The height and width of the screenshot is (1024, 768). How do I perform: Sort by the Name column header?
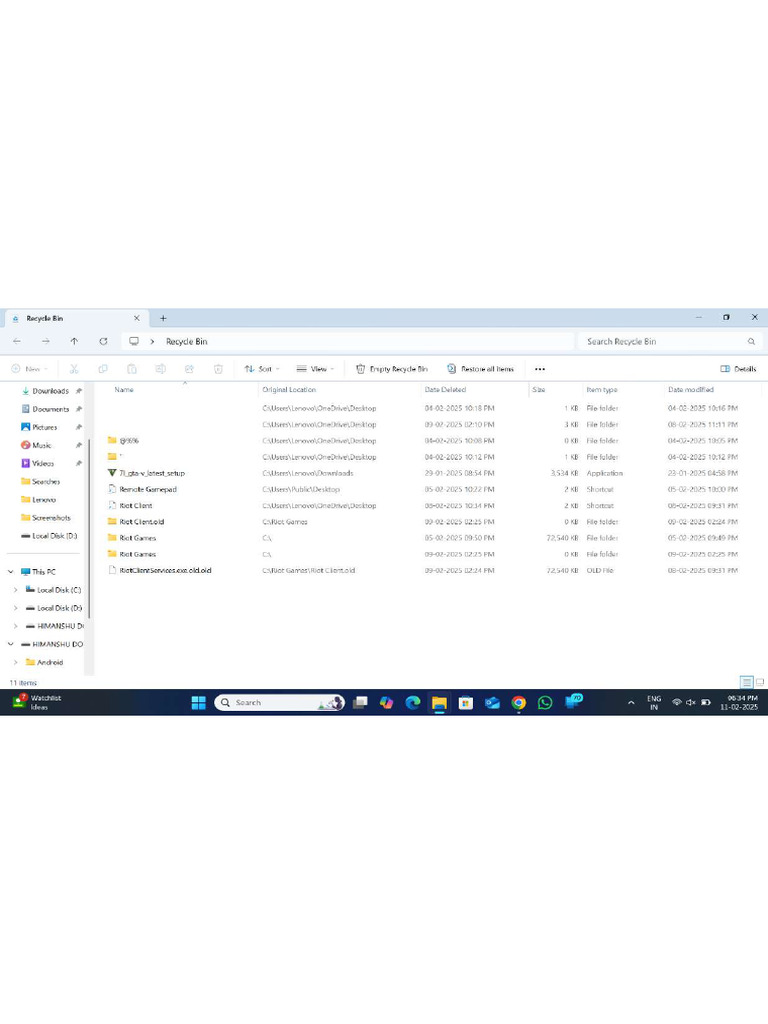pos(124,389)
